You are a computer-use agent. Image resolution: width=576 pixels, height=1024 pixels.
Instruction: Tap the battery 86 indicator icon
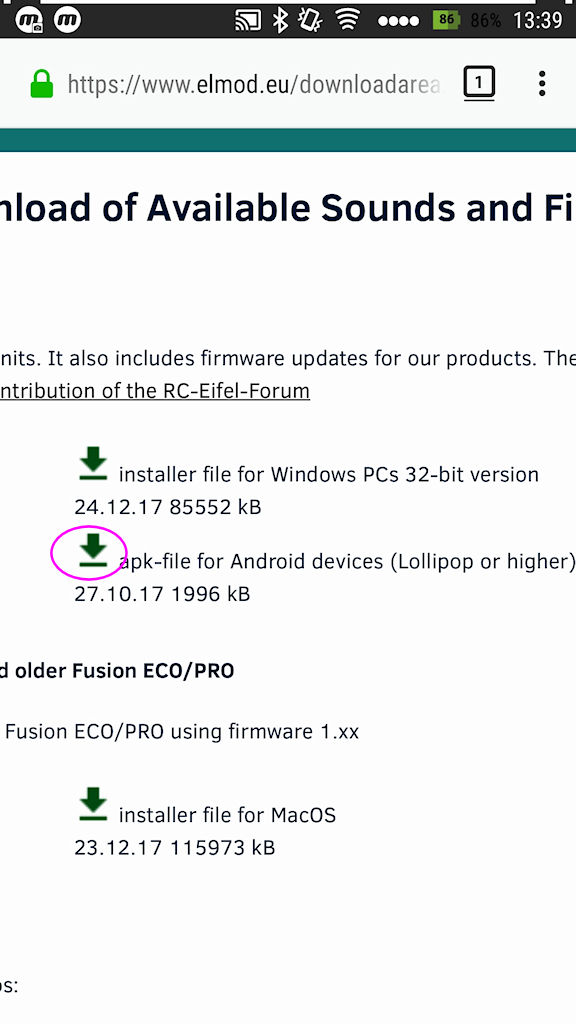pos(446,20)
